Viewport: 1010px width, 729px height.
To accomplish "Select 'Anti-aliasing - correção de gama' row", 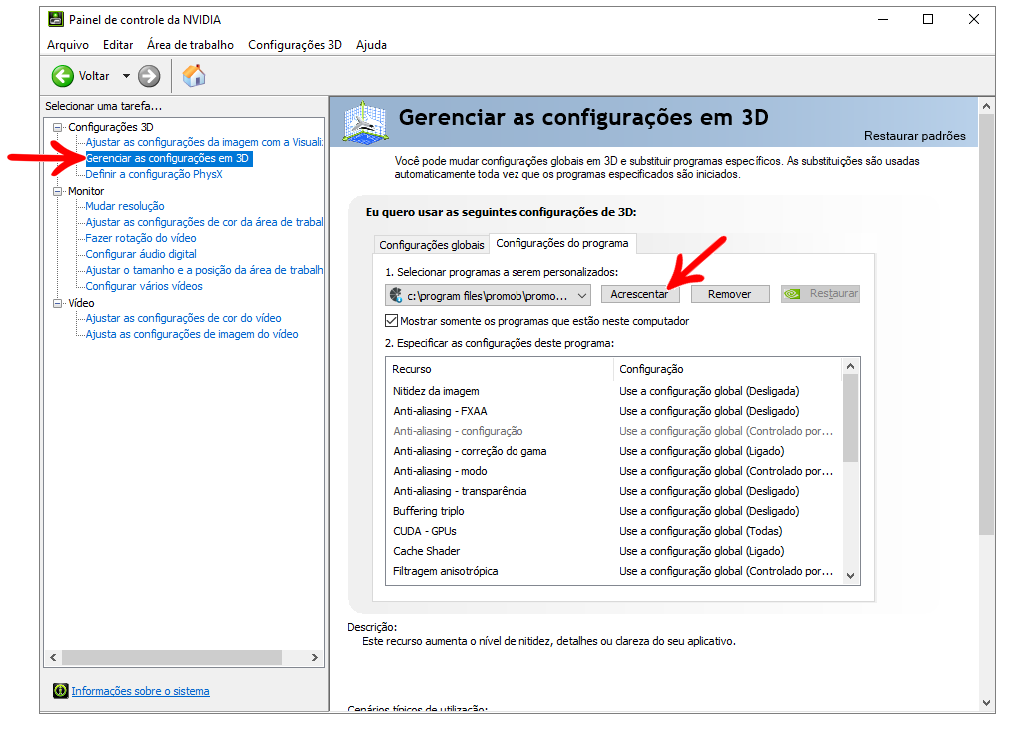I will 614,451.
